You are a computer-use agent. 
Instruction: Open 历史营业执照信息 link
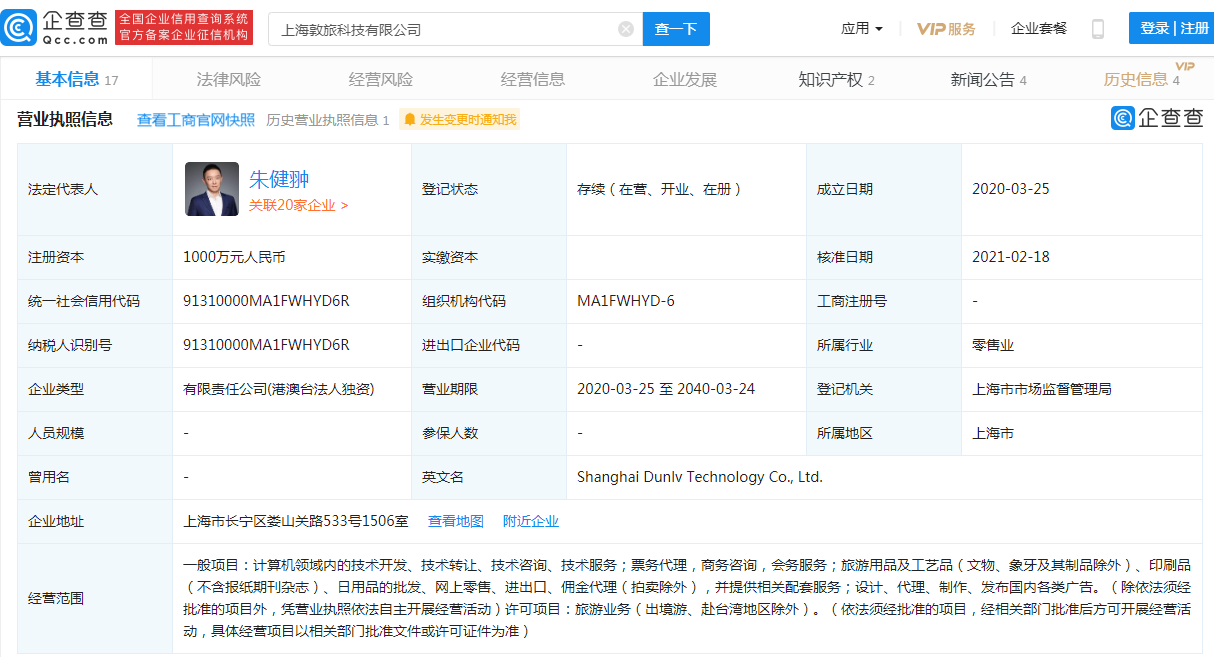(328, 120)
